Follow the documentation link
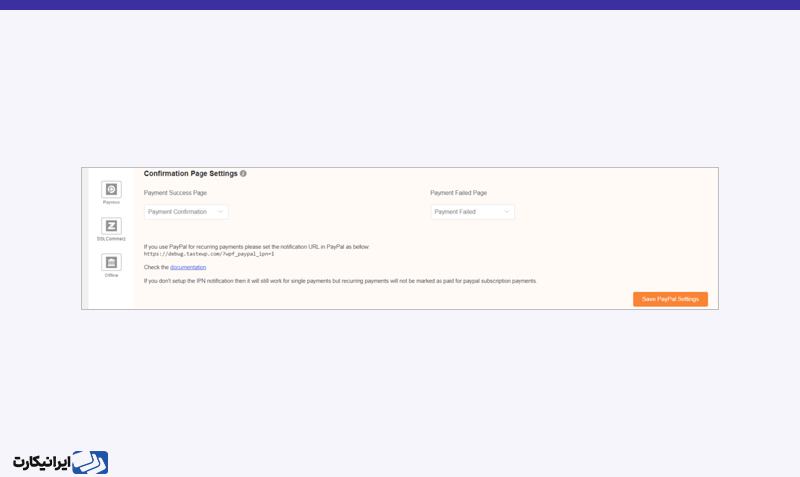This screenshot has width=800, height=477. click(x=188, y=267)
